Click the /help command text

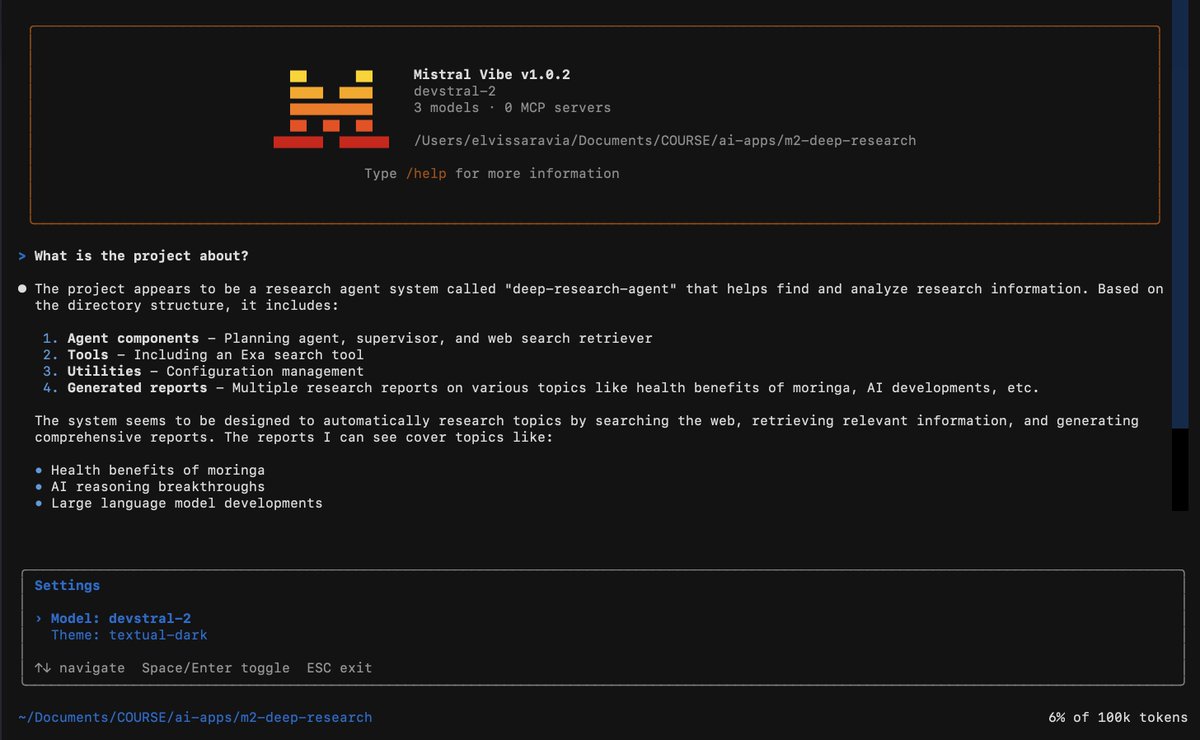pyautogui.click(x=426, y=174)
